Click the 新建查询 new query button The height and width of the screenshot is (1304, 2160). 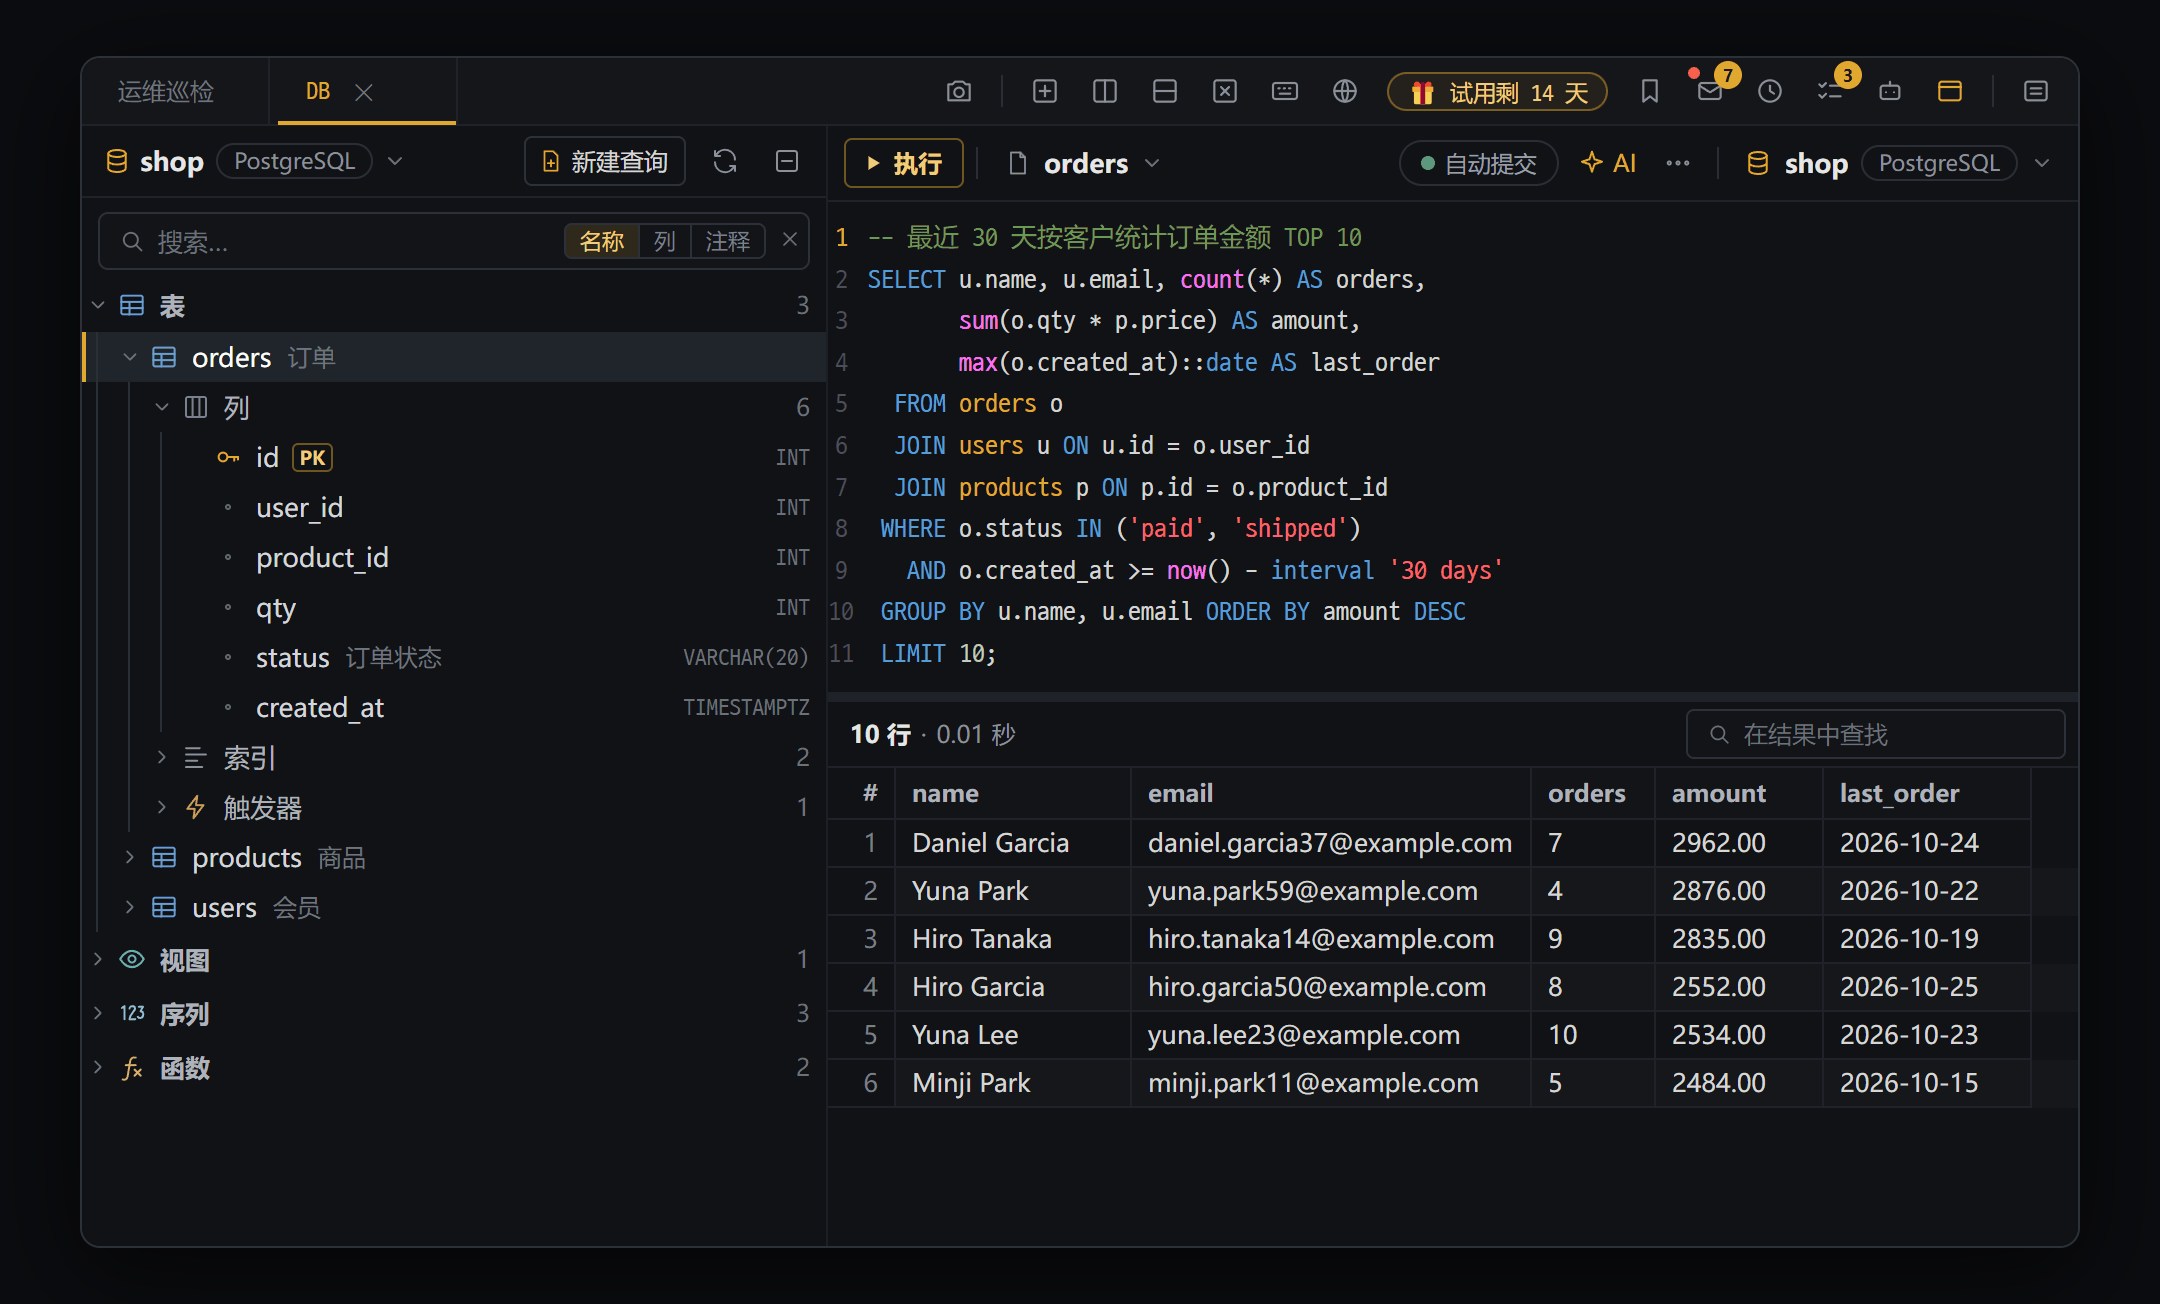tap(605, 161)
